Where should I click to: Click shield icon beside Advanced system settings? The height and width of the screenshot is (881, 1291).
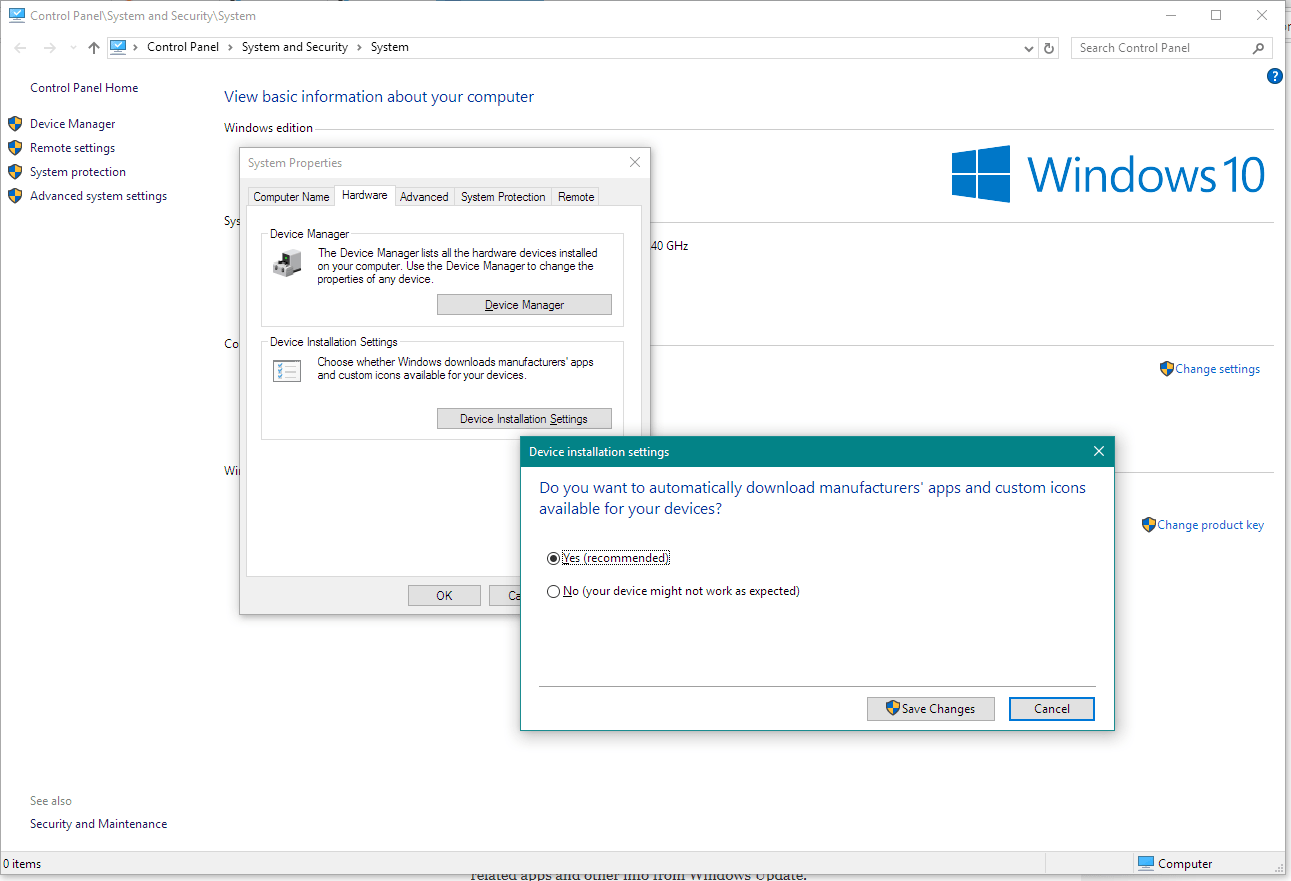15,196
